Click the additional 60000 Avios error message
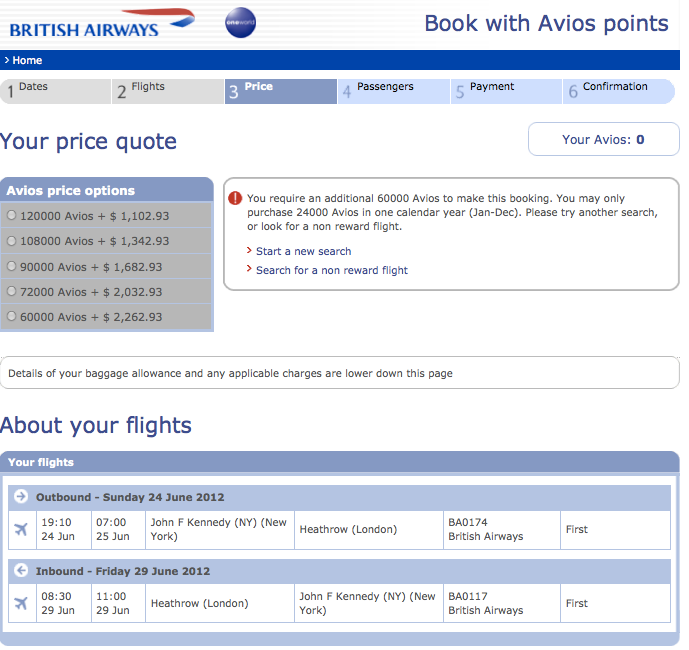The width and height of the screenshot is (689, 650). [x=452, y=212]
